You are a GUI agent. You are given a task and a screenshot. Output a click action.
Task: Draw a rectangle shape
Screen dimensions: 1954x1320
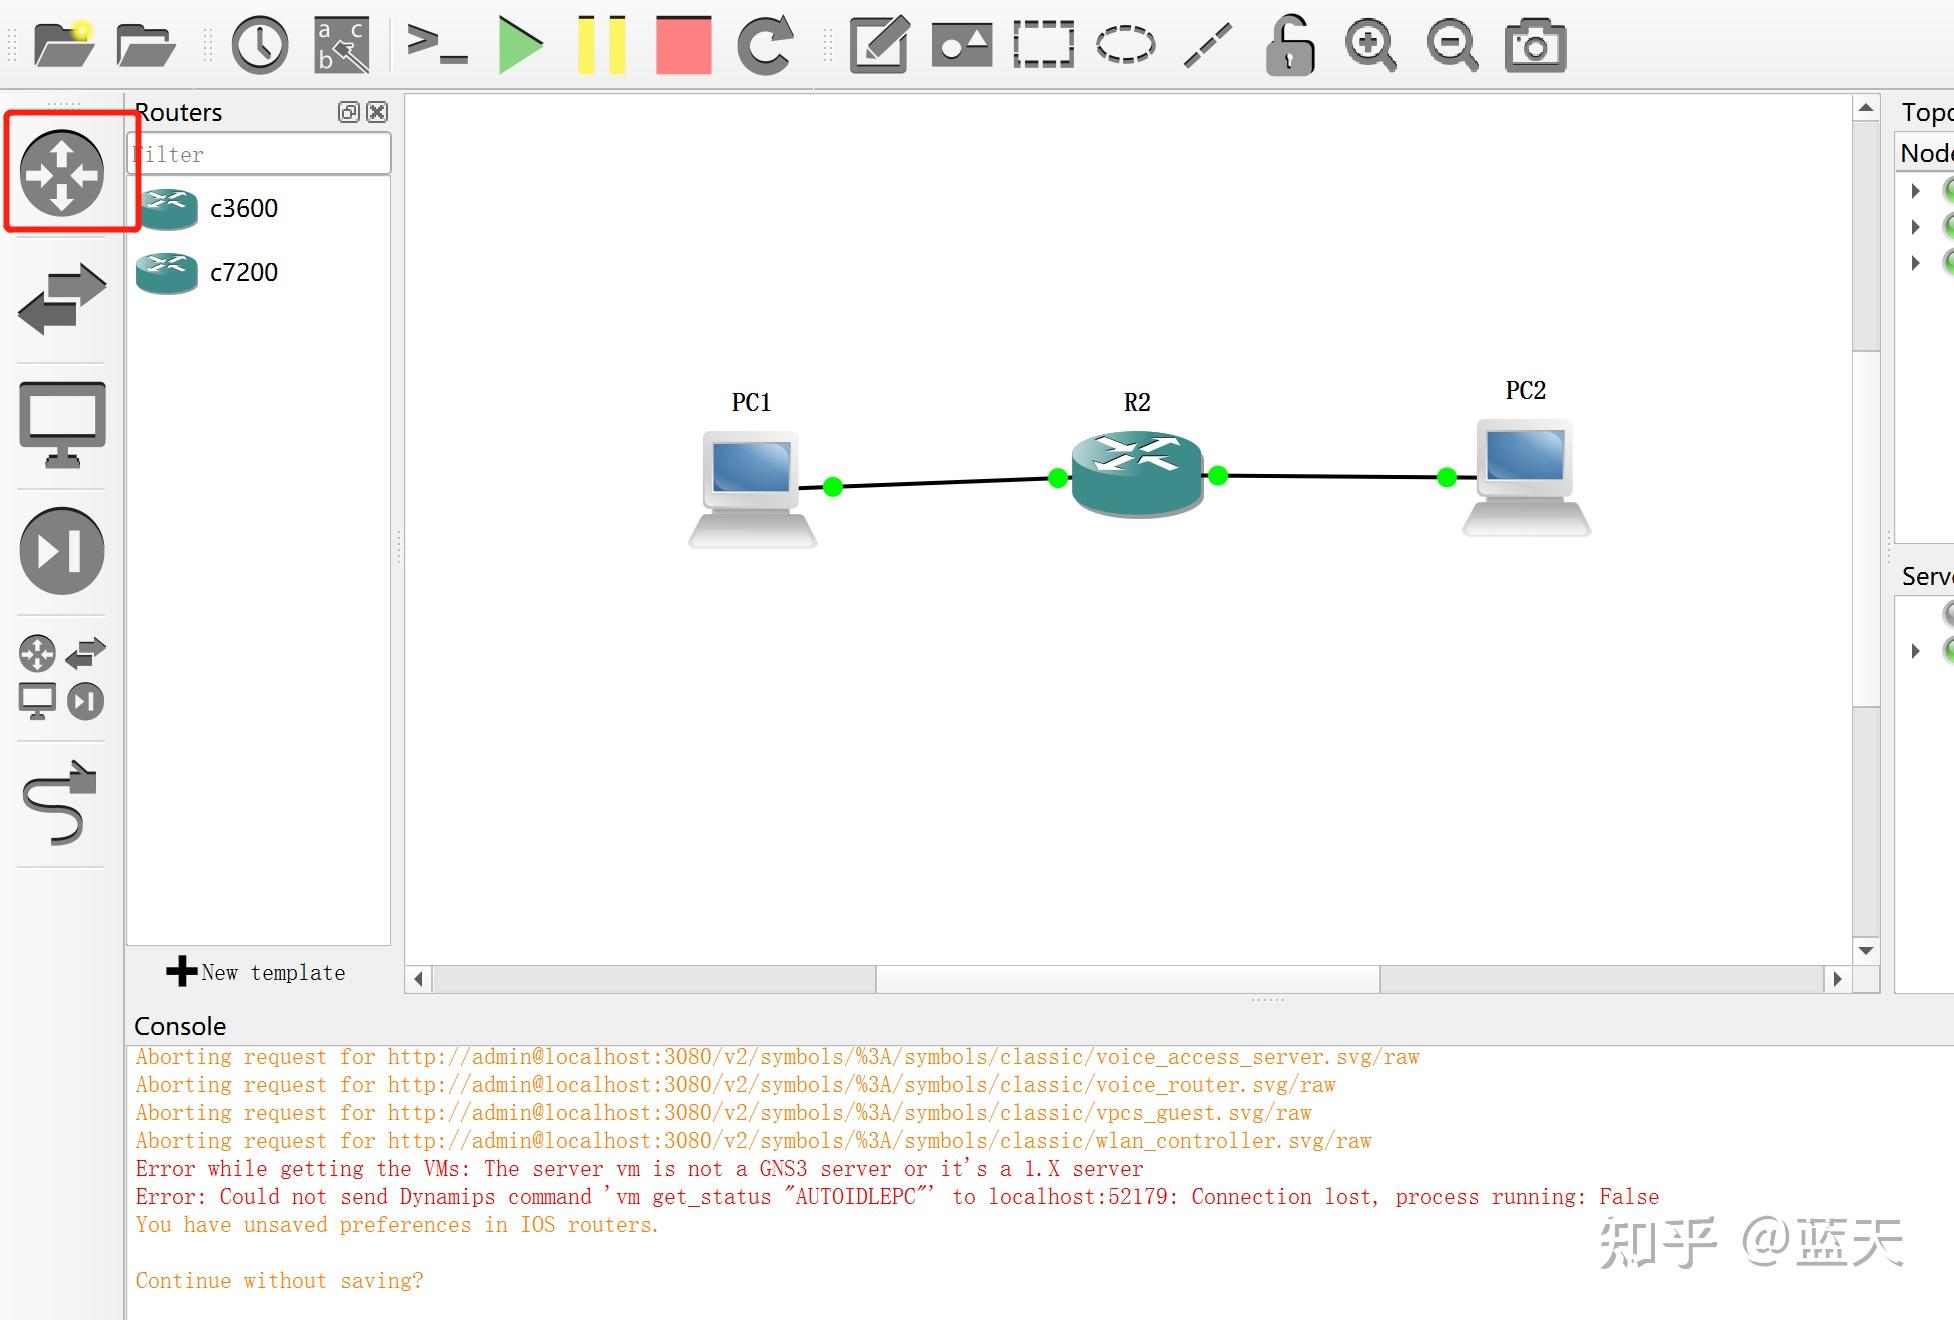pos(1043,45)
